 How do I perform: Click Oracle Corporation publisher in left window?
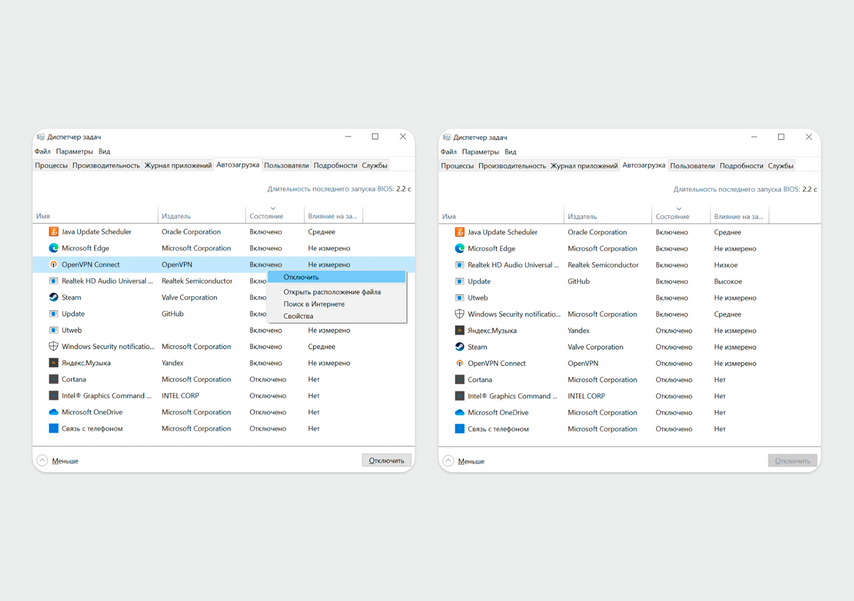click(x=191, y=232)
